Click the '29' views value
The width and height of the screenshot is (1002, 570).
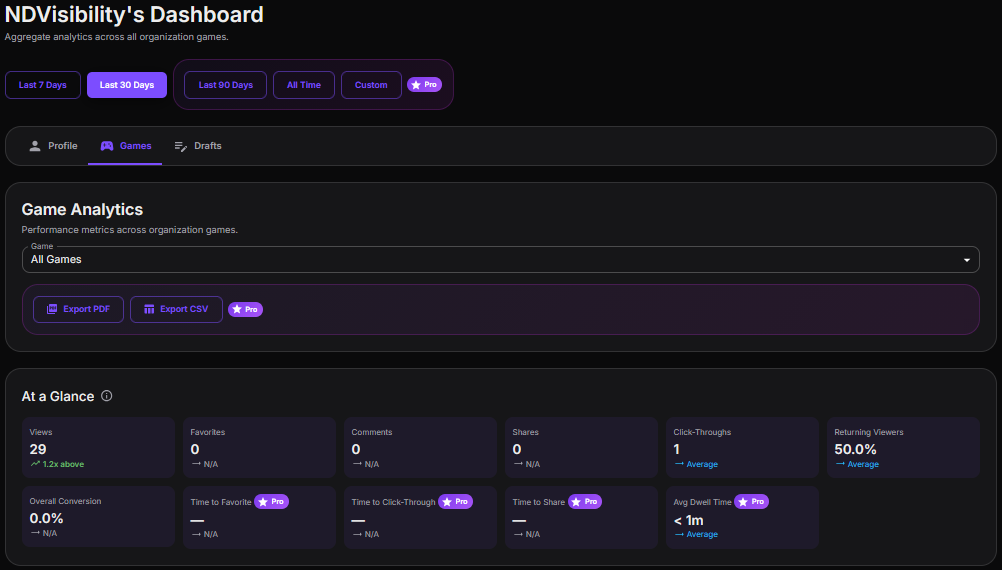tap(38, 449)
